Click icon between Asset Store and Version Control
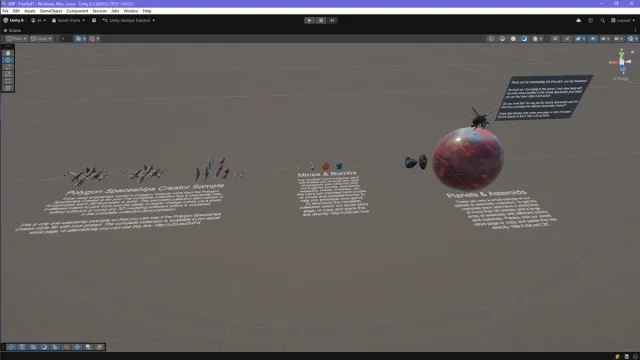 click(x=94, y=20)
